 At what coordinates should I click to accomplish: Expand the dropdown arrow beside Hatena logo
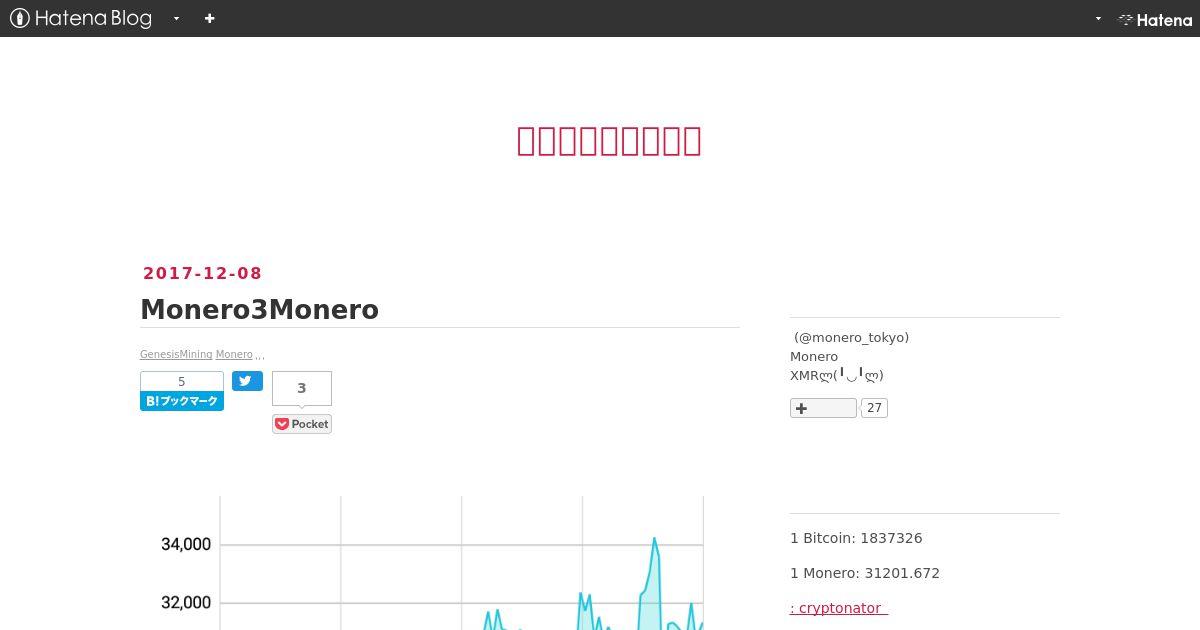click(x=1098, y=18)
